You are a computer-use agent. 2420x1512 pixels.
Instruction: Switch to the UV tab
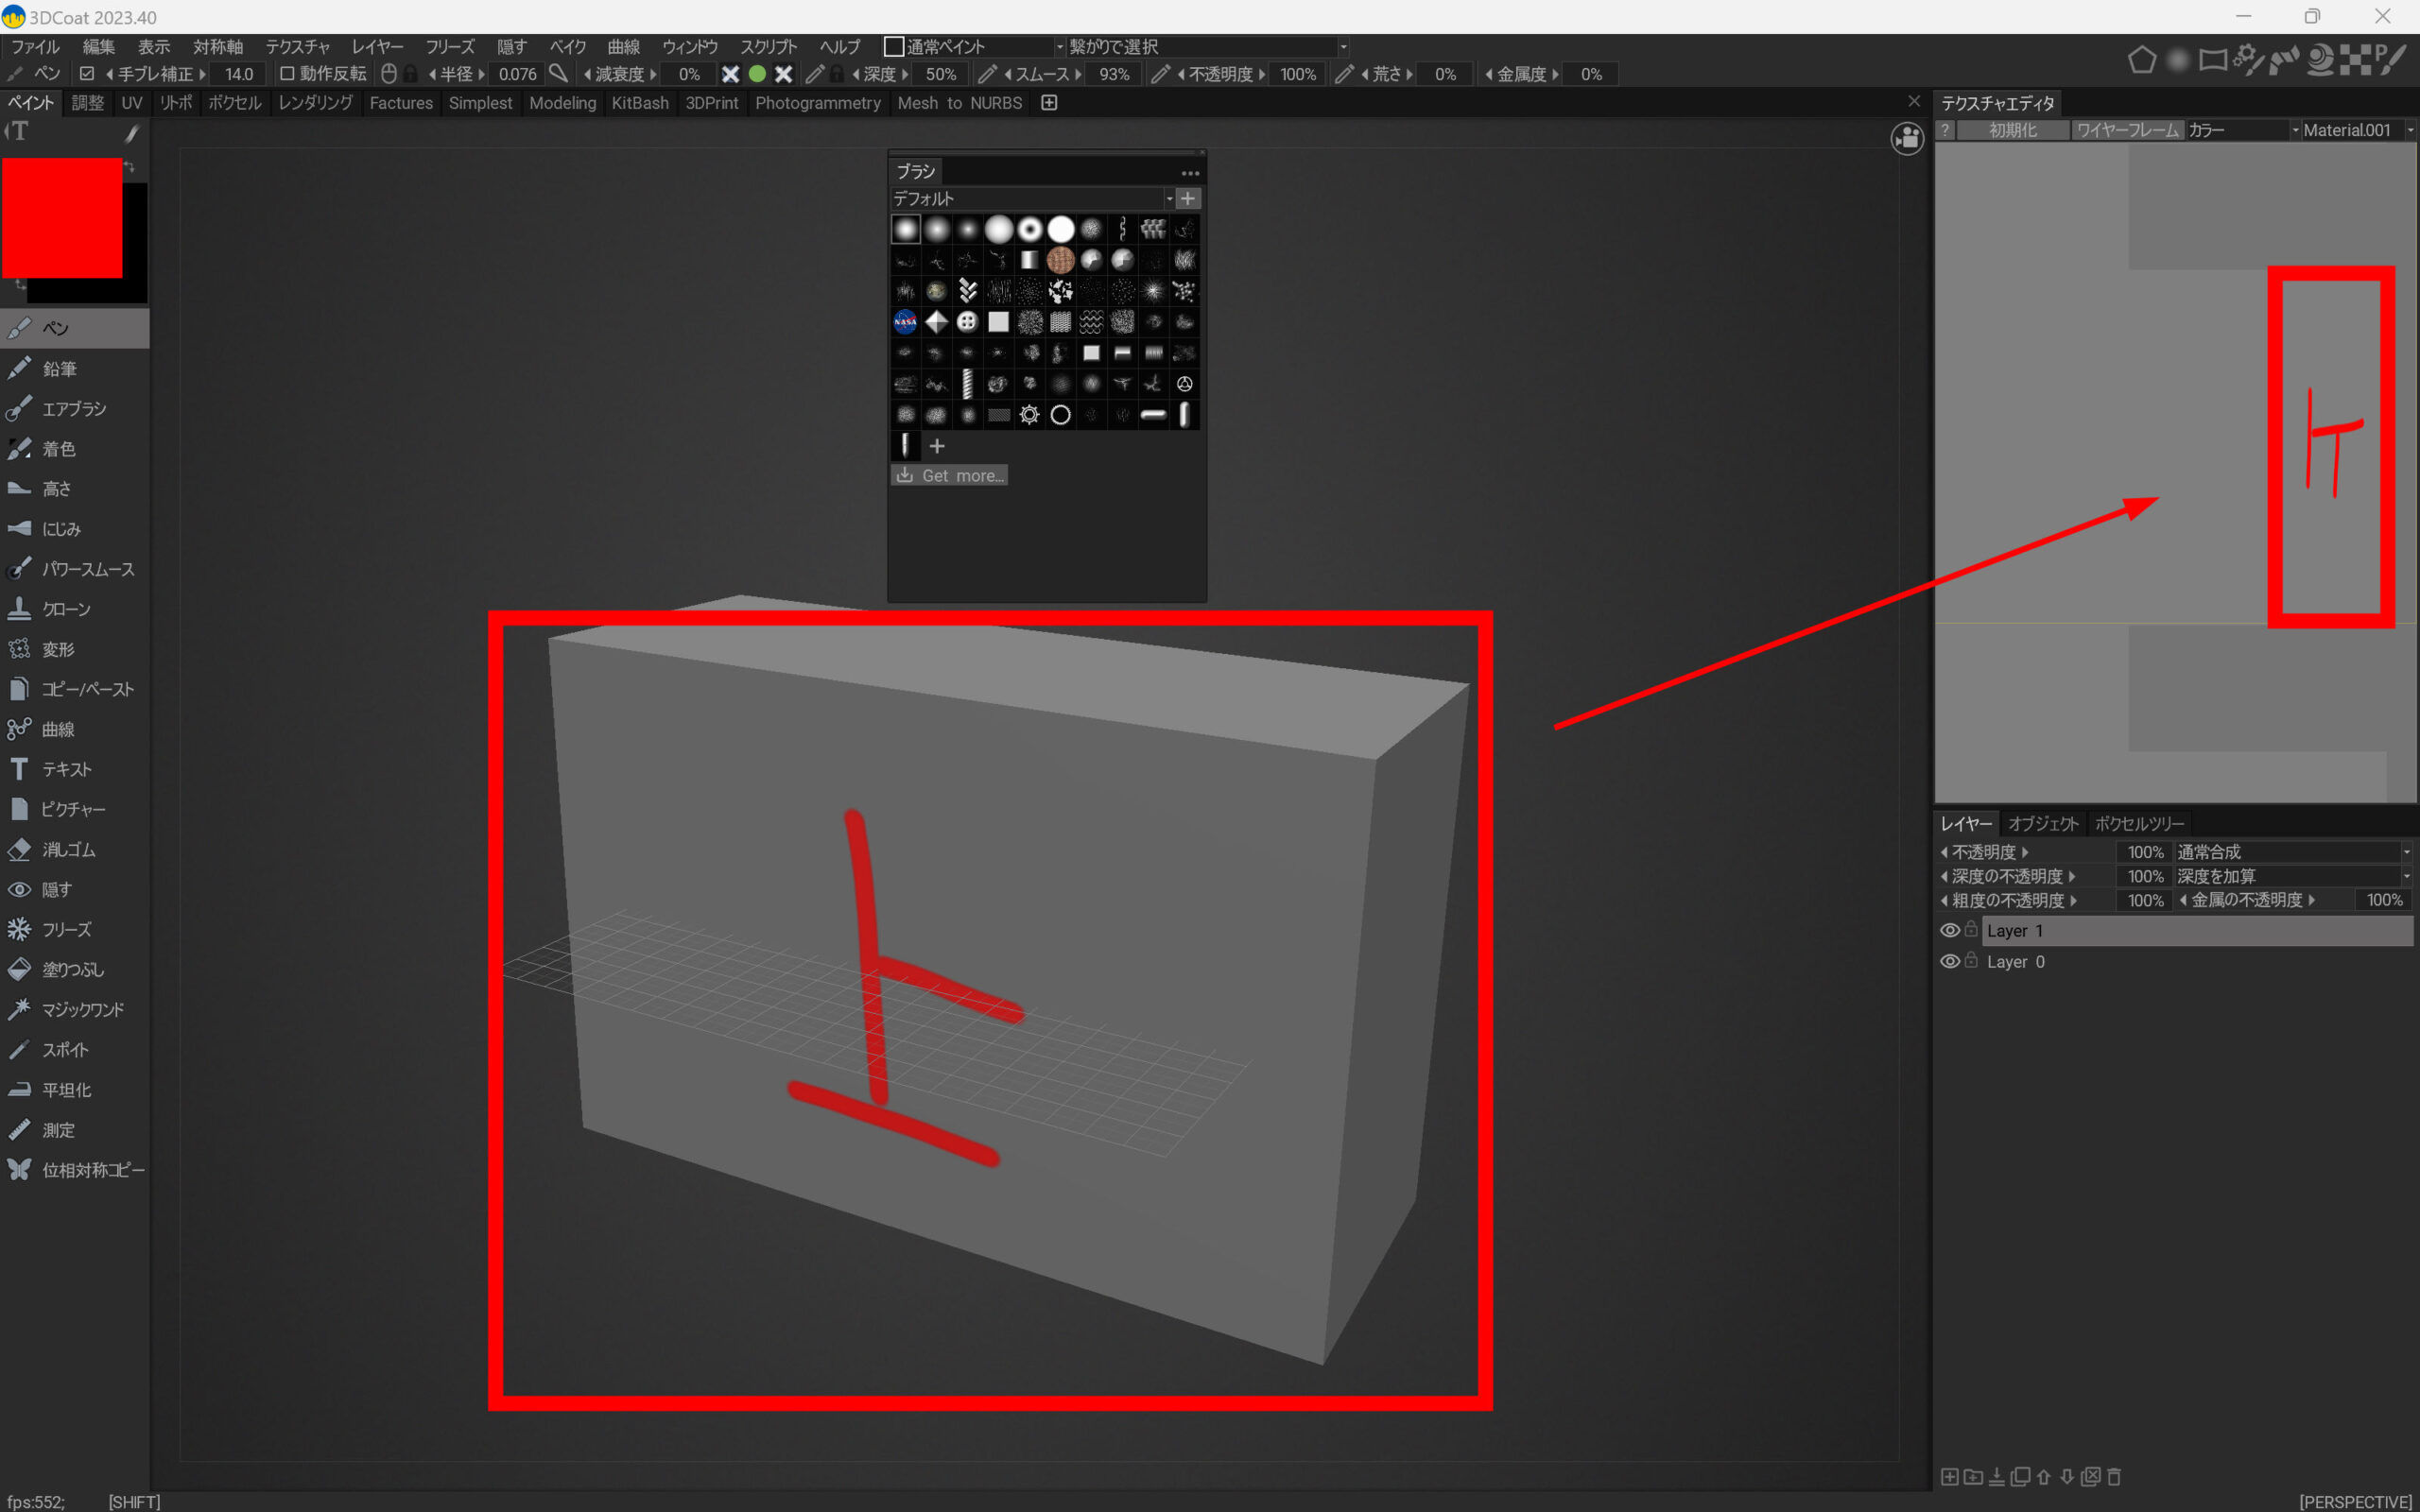131,103
